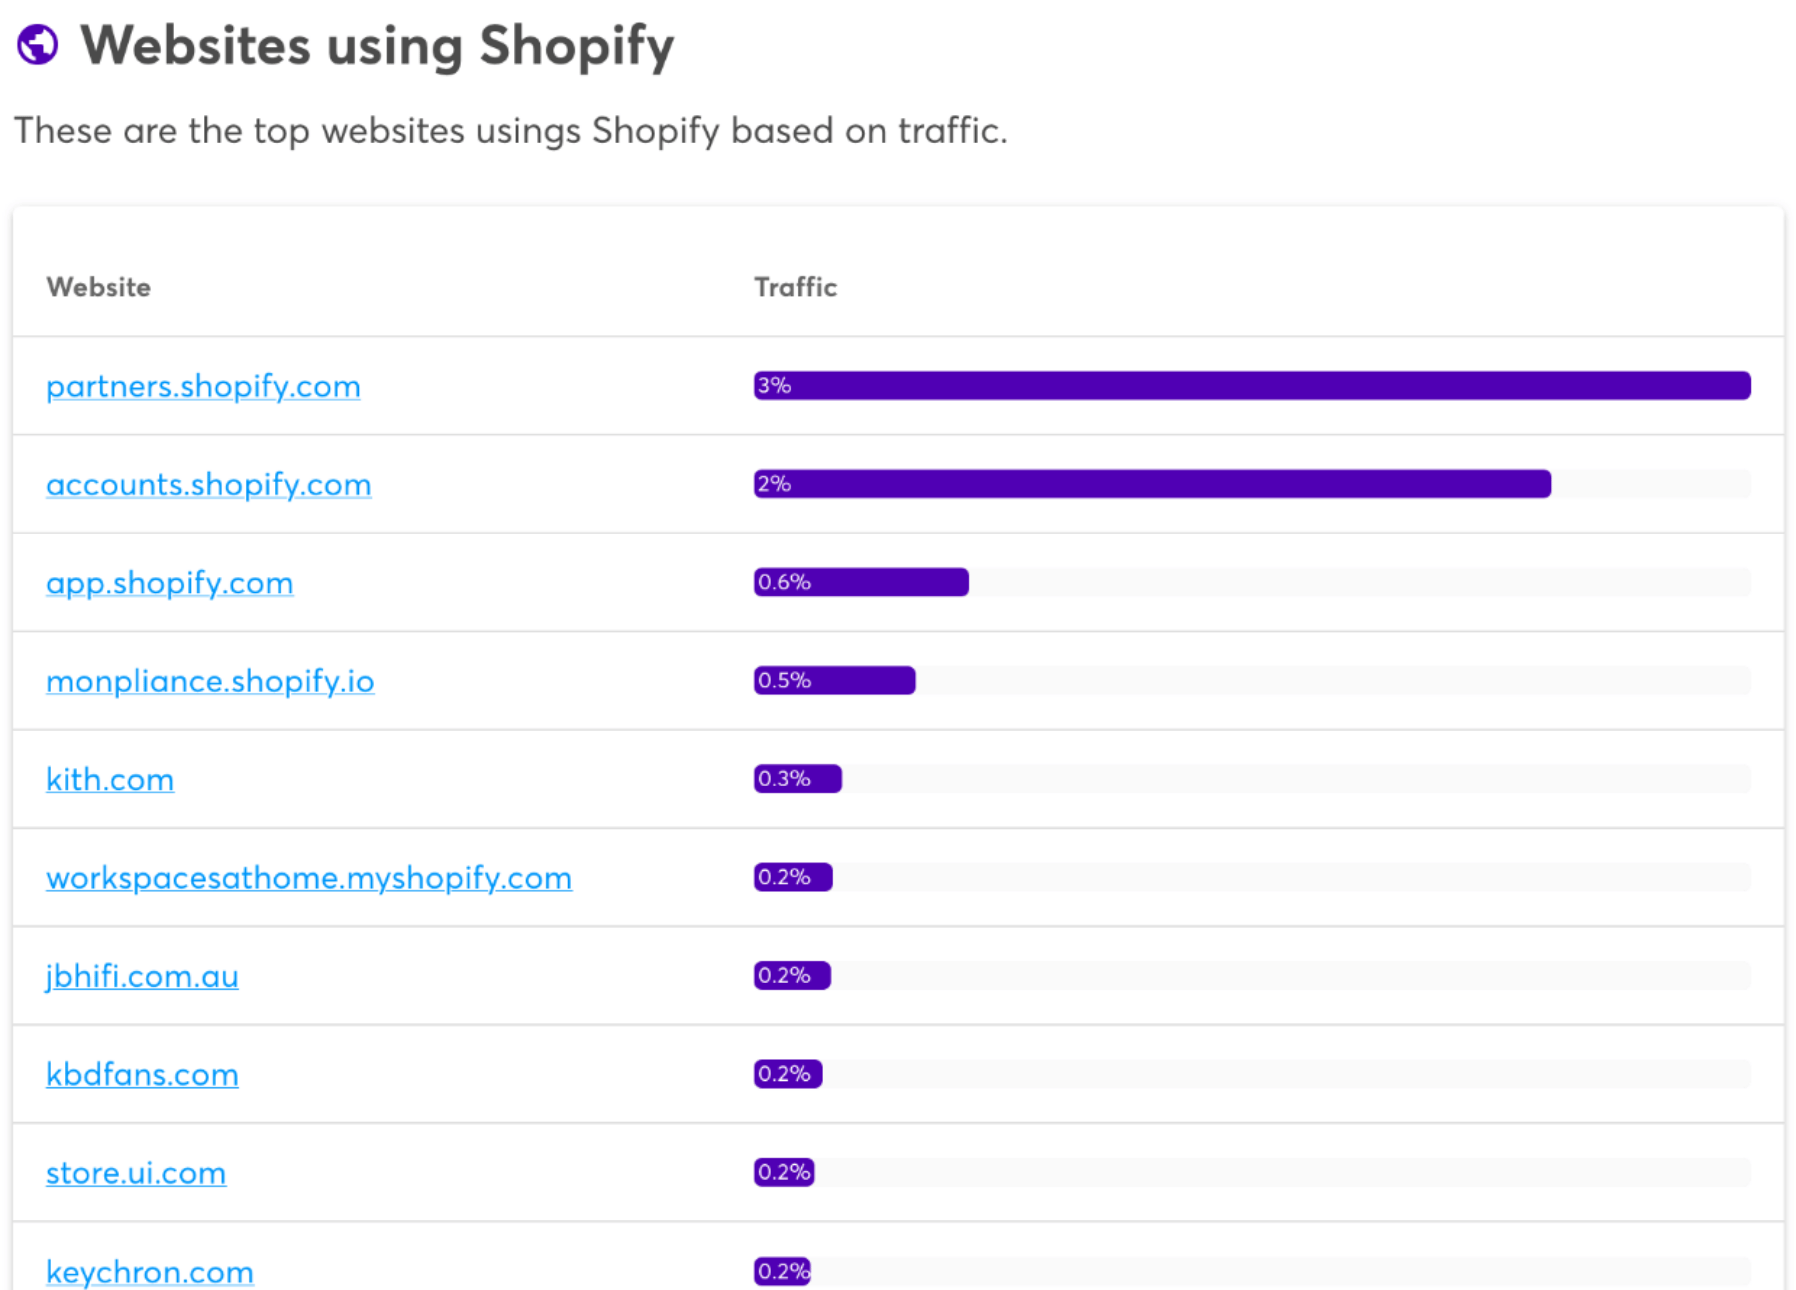1796x1290 pixels.
Task: Go to the kith.com link
Action: [110, 780]
